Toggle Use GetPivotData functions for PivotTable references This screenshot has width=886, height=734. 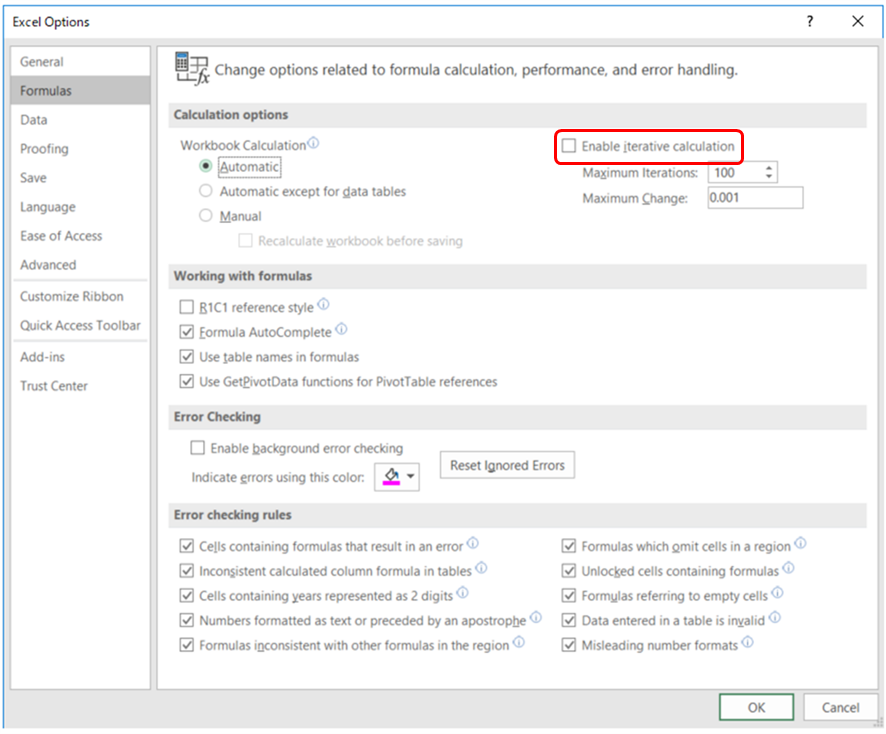186,382
